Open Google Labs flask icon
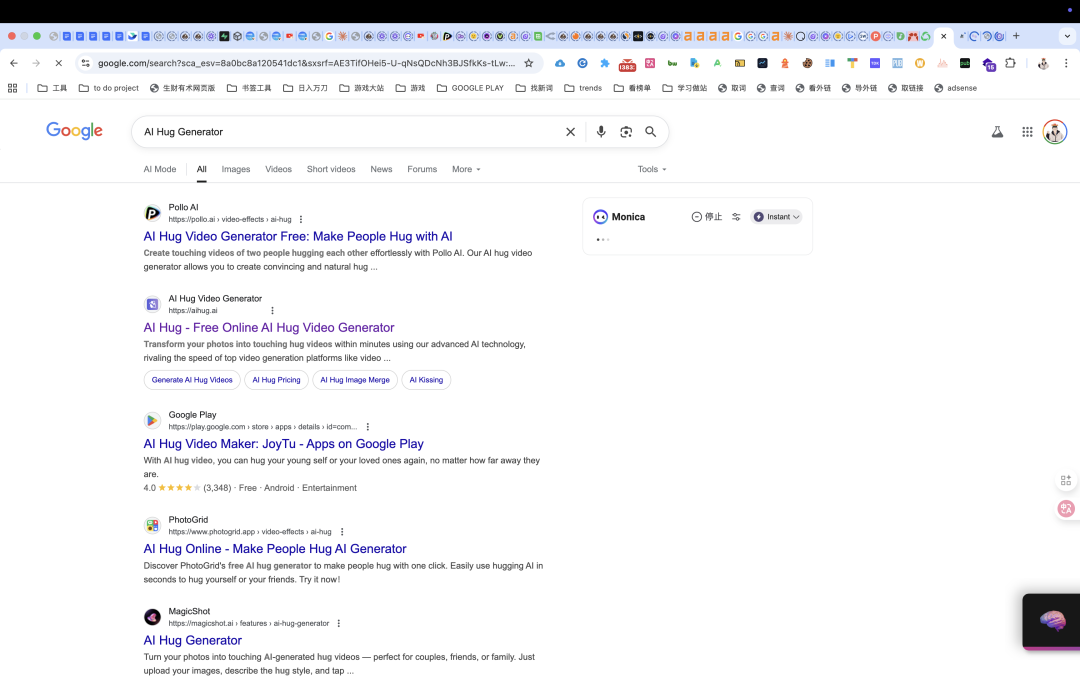1080x698 pixels. 997,132
